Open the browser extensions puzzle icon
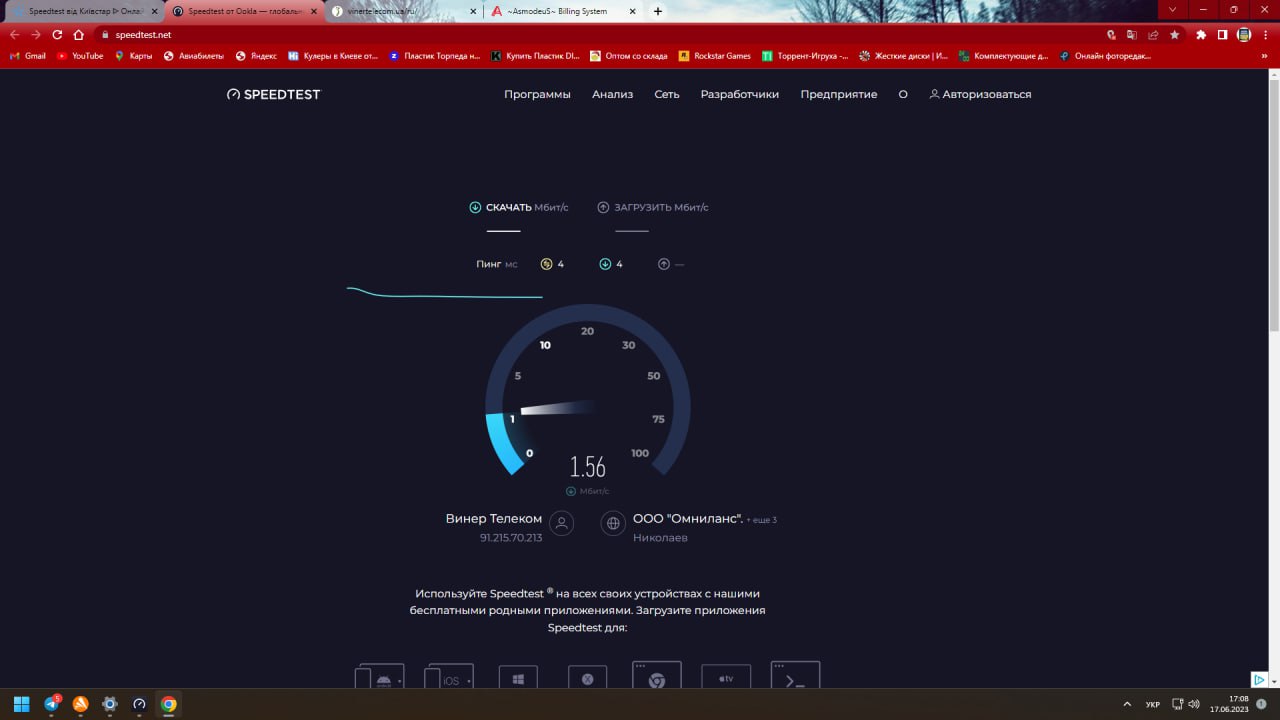The height and width of the screenshot is (720, 1280). click(x=1201, y=34)
